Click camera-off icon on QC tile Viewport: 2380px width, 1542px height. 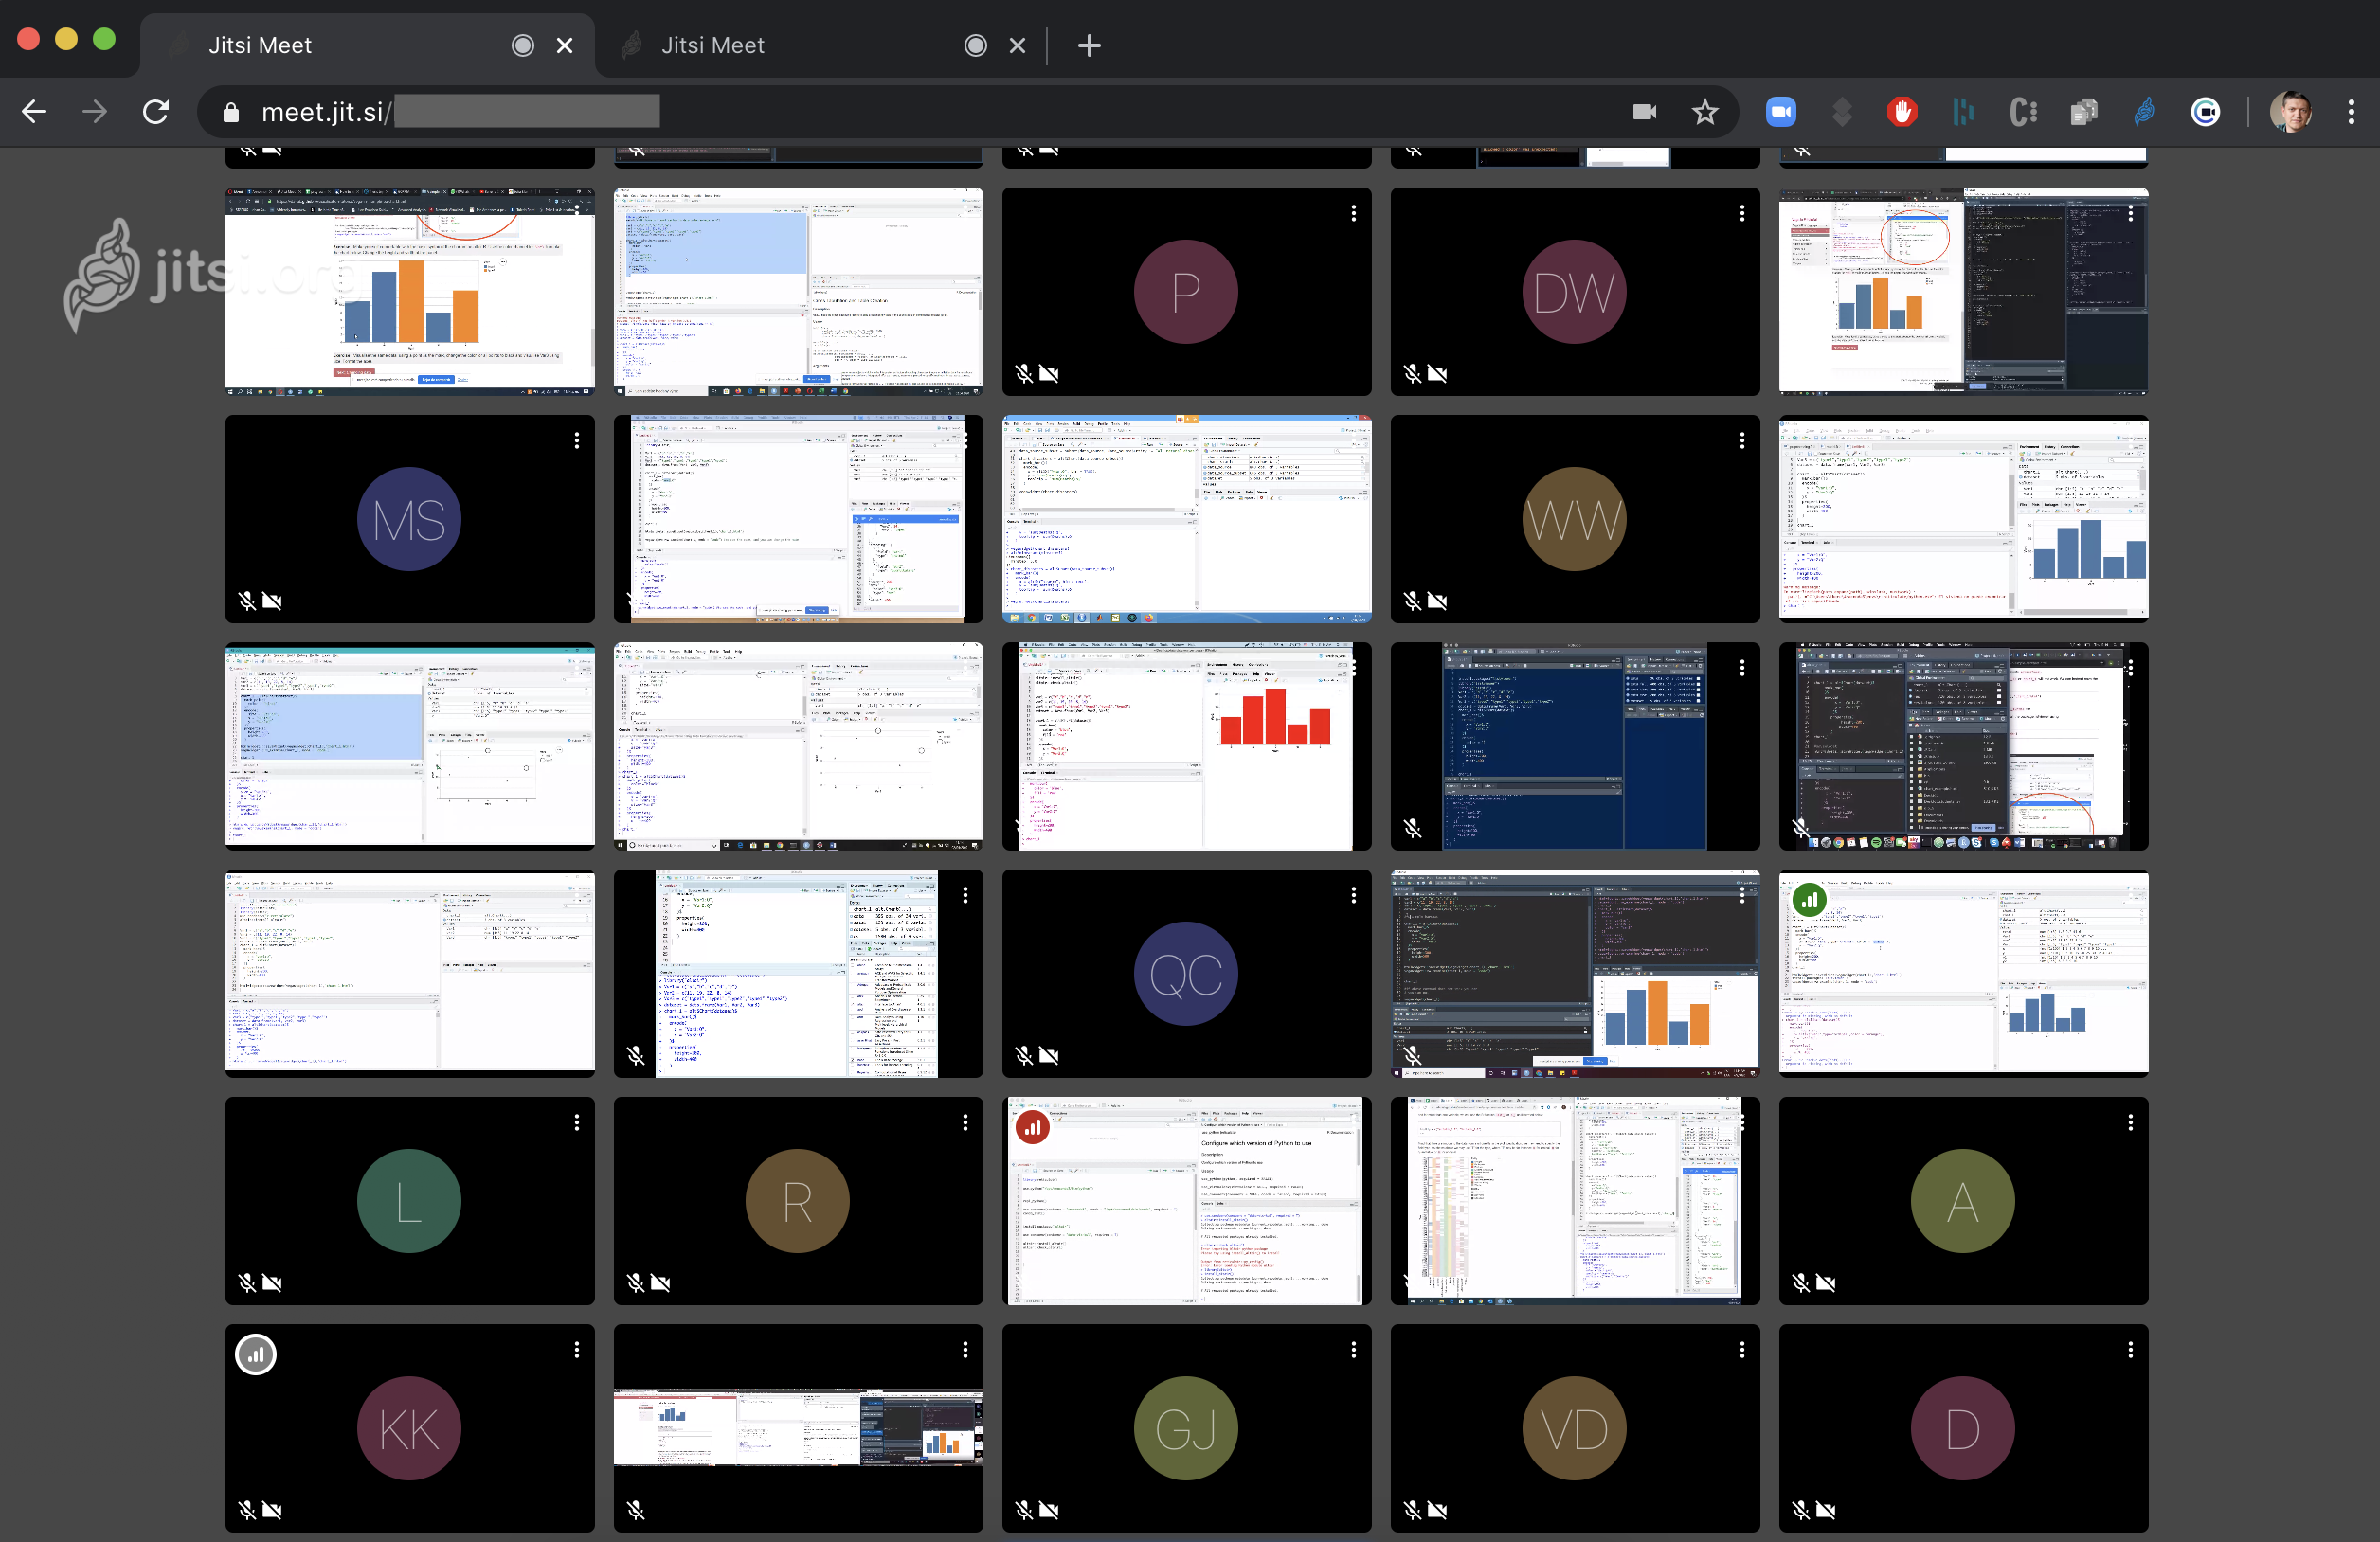(1049, 1055)
